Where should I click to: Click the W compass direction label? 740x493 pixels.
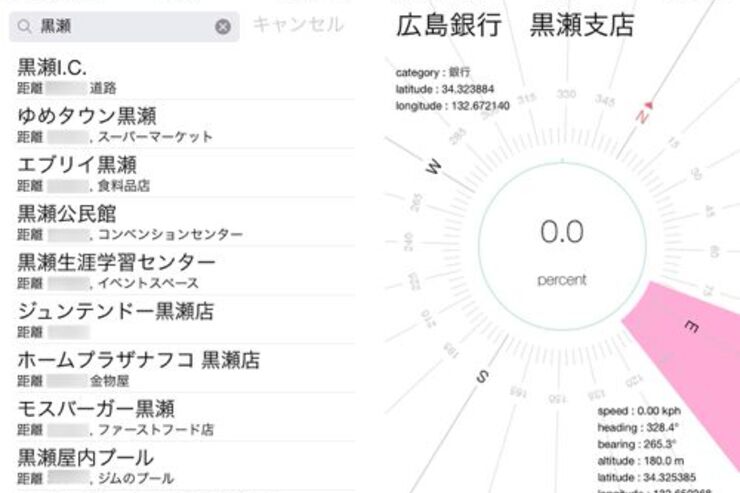[x=434, y=167]
